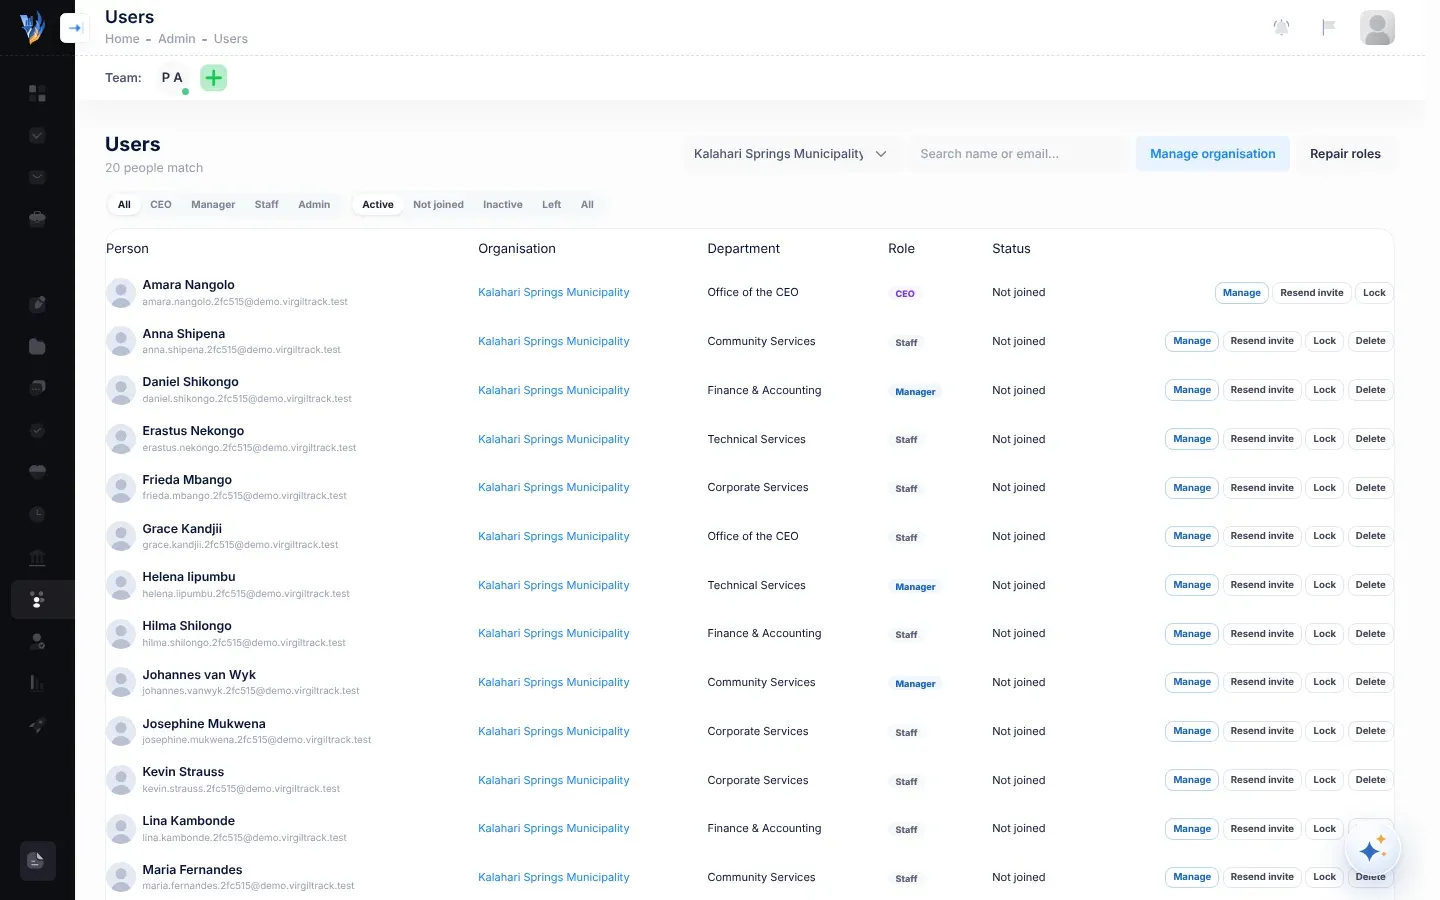The height and width of the screenshot is (900, 1440).
Task: Open the briefcase icon in sidebar
Action: click(37, 218)
